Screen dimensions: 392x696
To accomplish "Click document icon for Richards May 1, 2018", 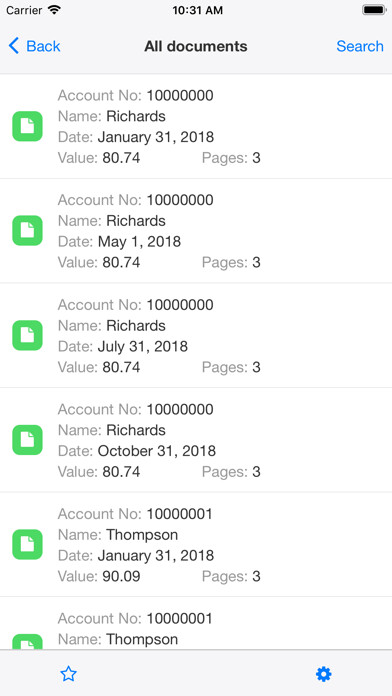I will click(28, 231).
